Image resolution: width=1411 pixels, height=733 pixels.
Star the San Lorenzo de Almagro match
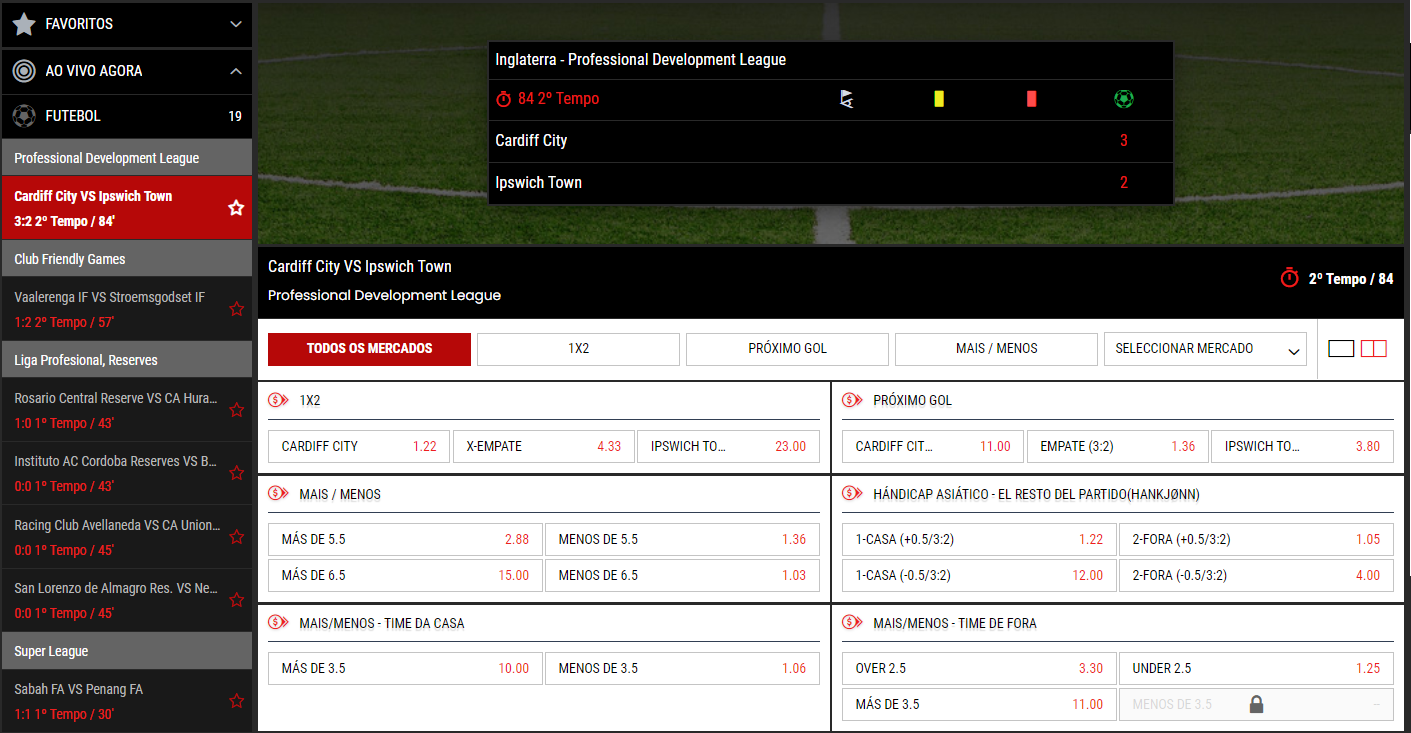236,600
